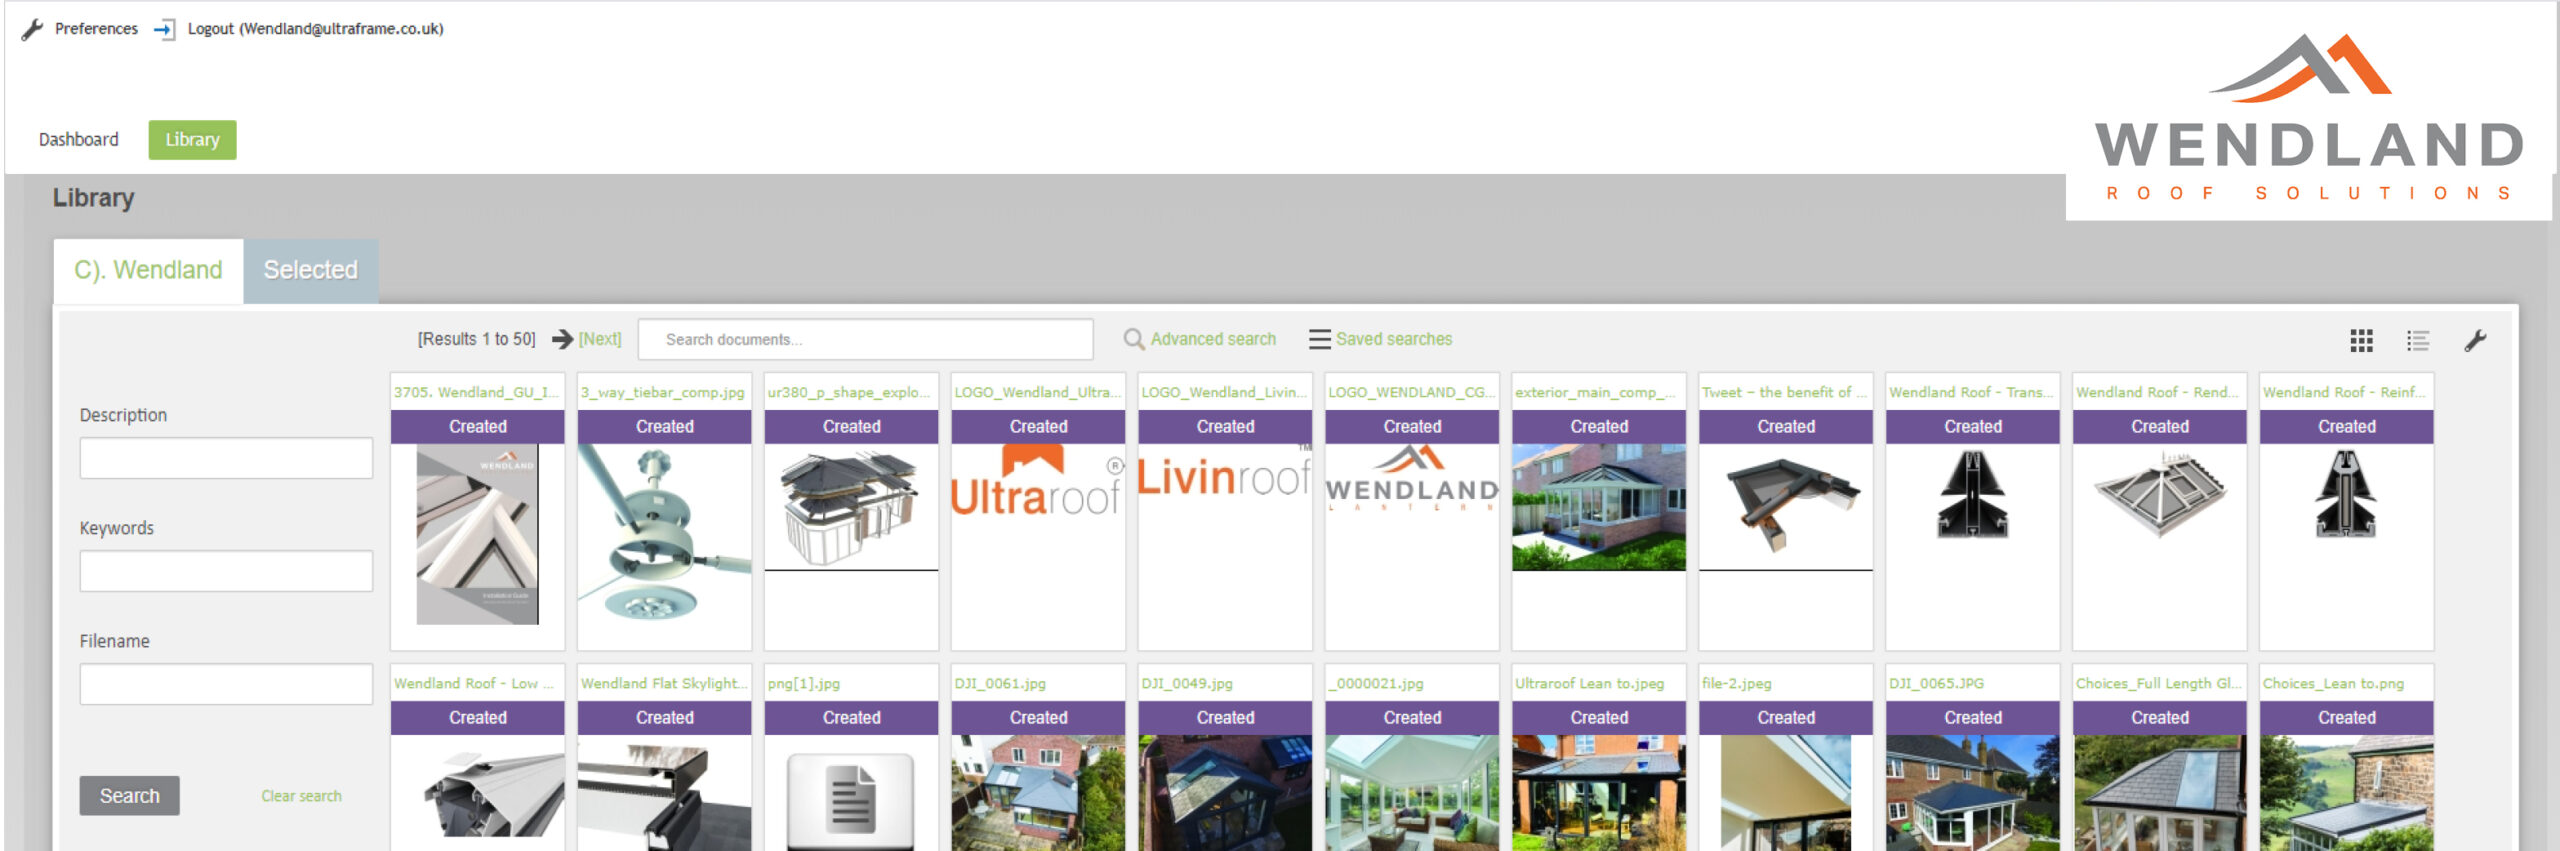Click the 3_way_tiebar_comp.jpg filename
The image size is (2560, 851).
[x=663, y=392]
